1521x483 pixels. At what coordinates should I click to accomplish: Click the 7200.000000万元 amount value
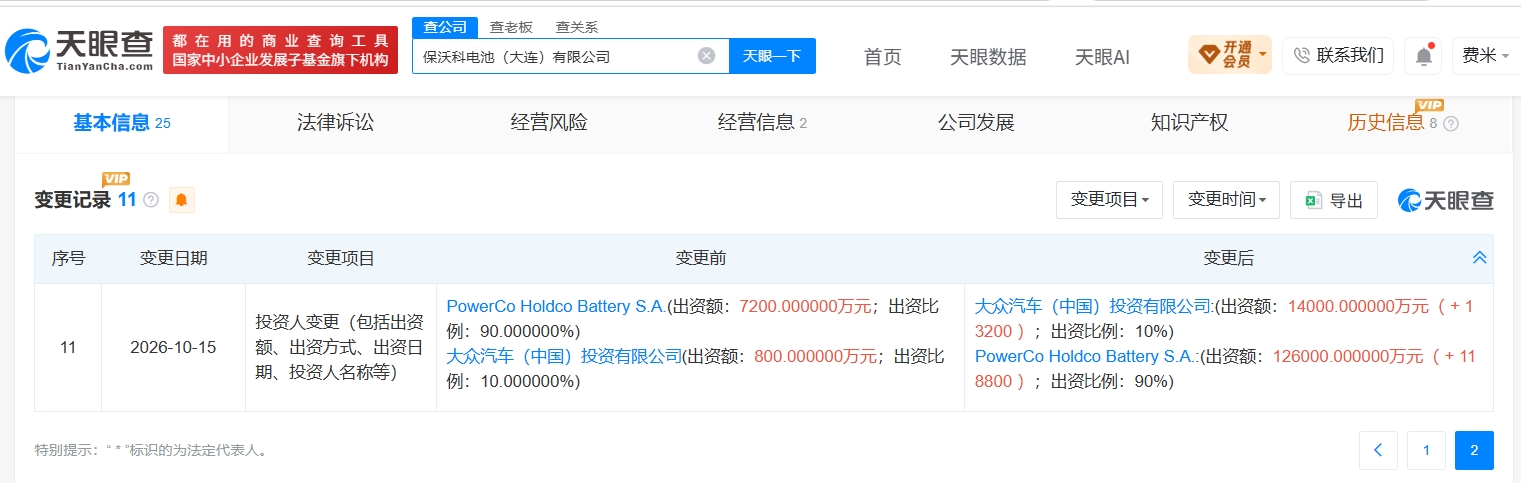coord(805,307)
